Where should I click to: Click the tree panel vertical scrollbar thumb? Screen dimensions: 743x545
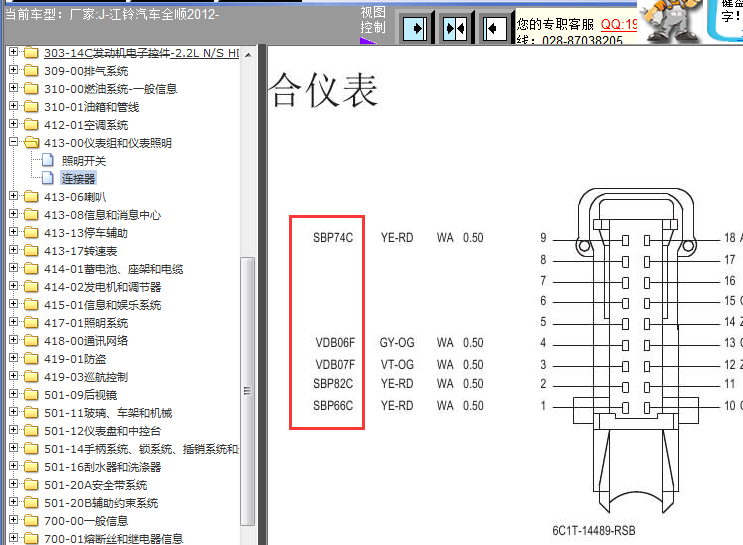click(x=247, y=391)
